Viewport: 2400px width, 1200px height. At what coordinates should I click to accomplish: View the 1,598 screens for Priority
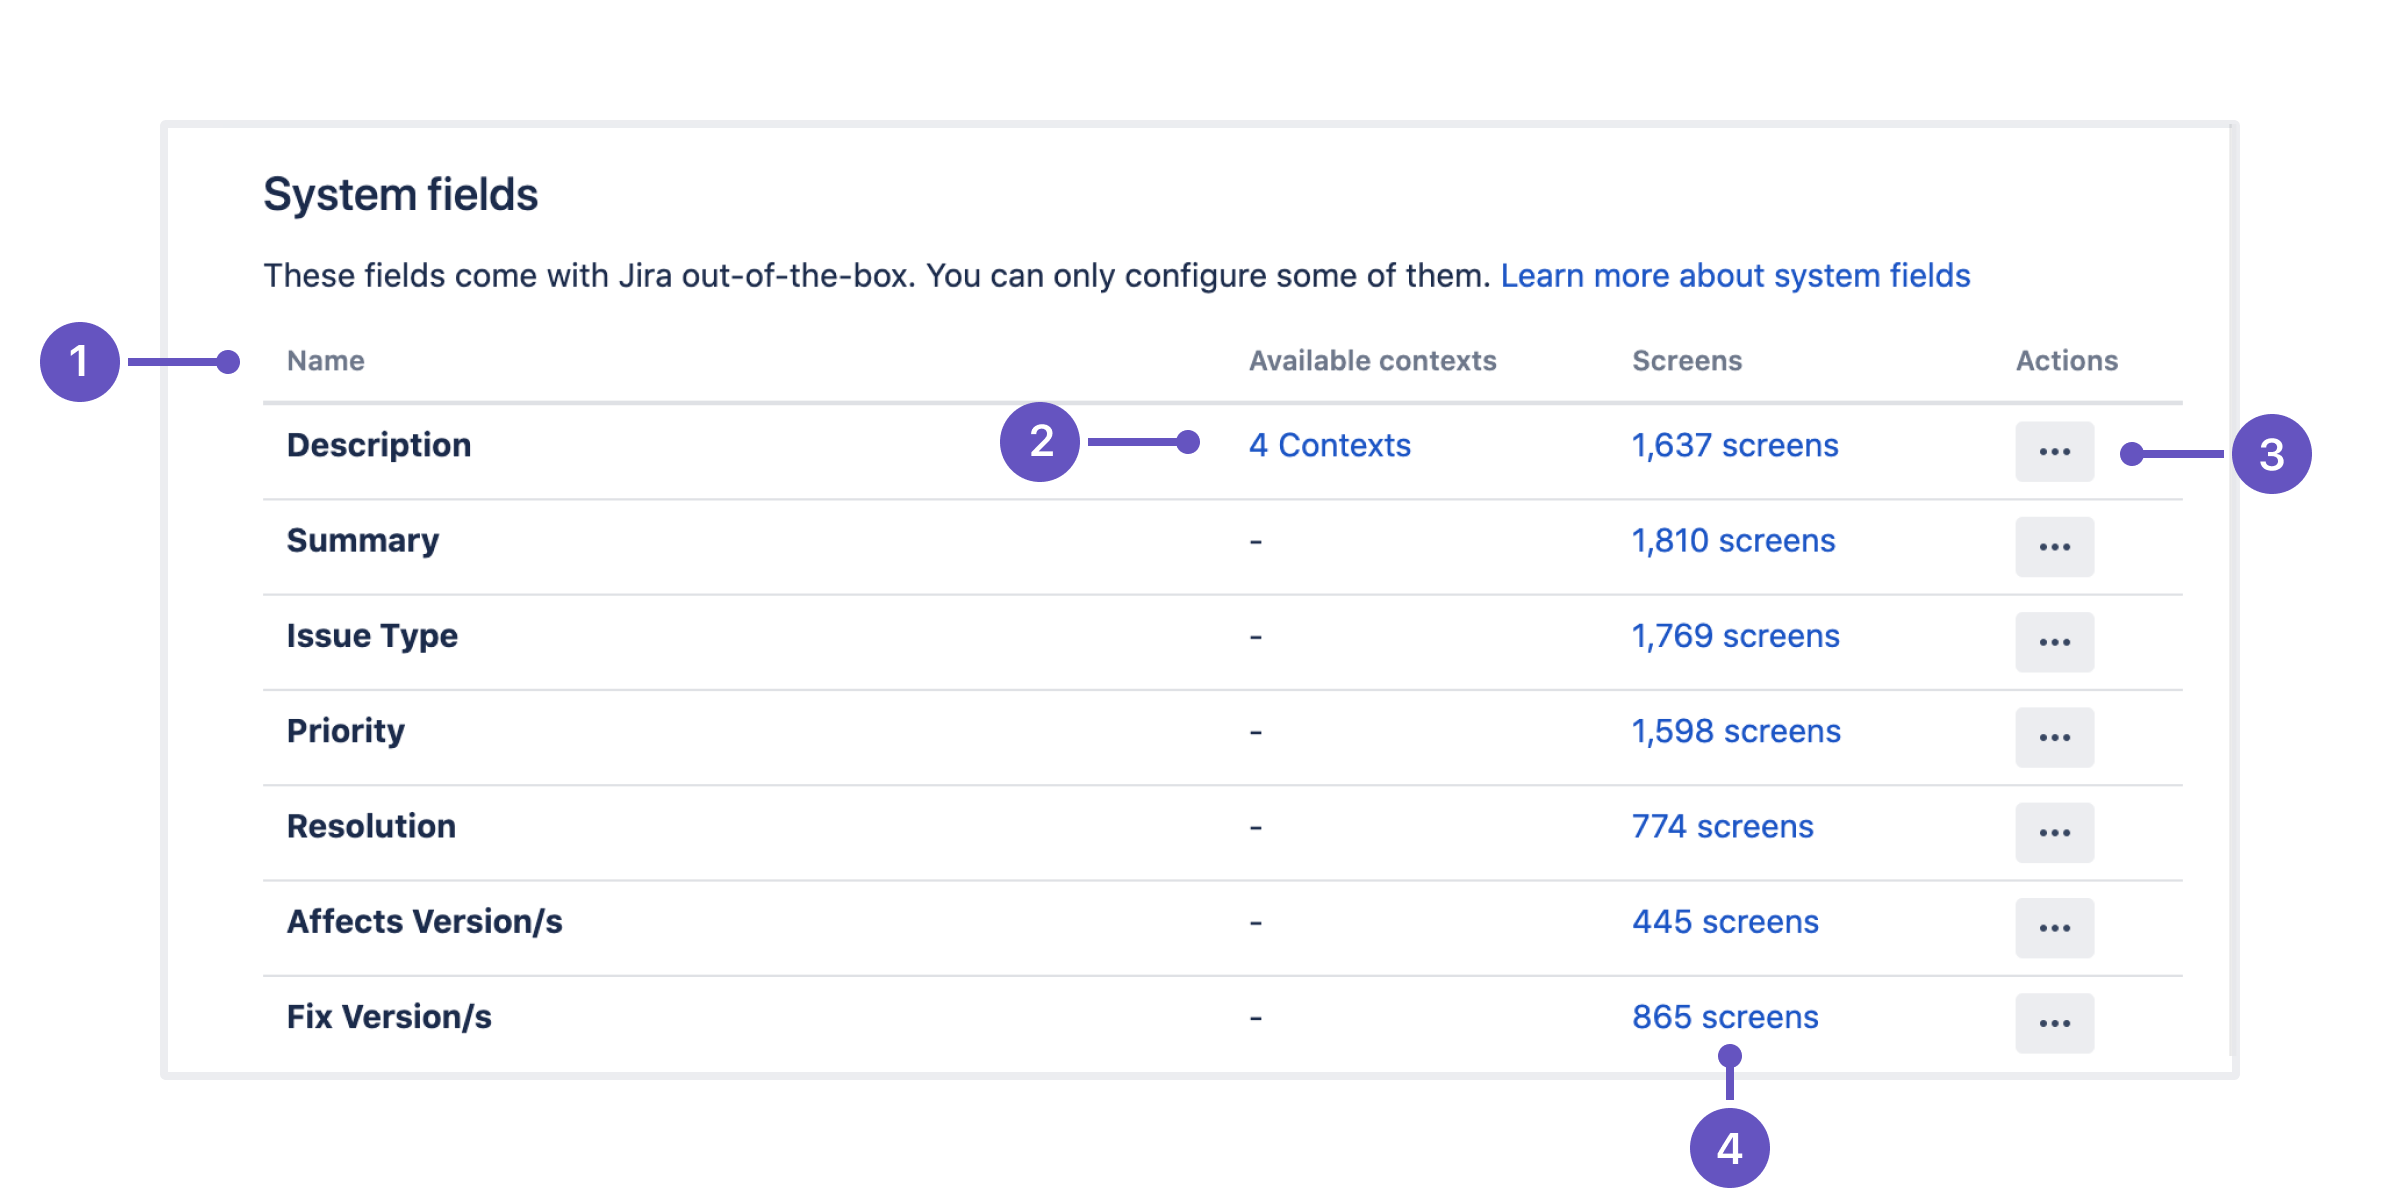(1736, 731)
